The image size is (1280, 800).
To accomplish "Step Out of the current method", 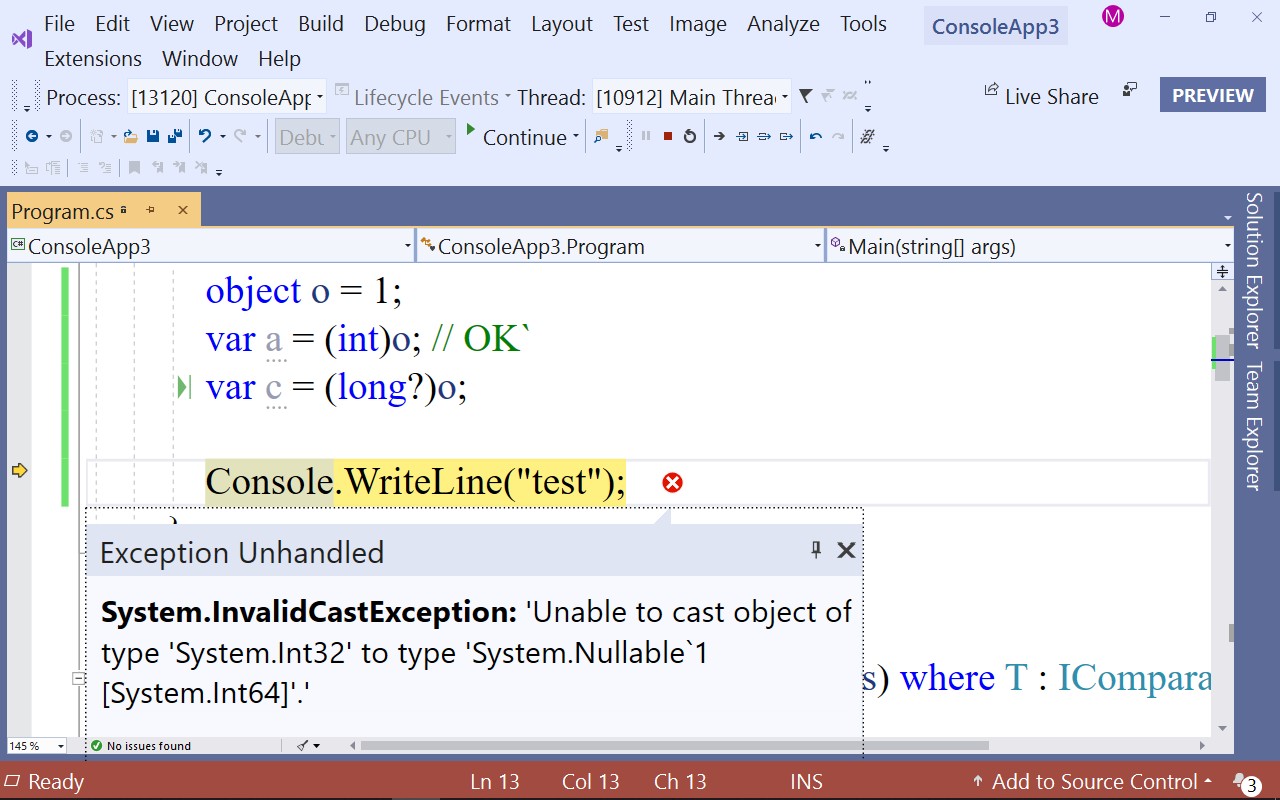I will tap(788, 136).
